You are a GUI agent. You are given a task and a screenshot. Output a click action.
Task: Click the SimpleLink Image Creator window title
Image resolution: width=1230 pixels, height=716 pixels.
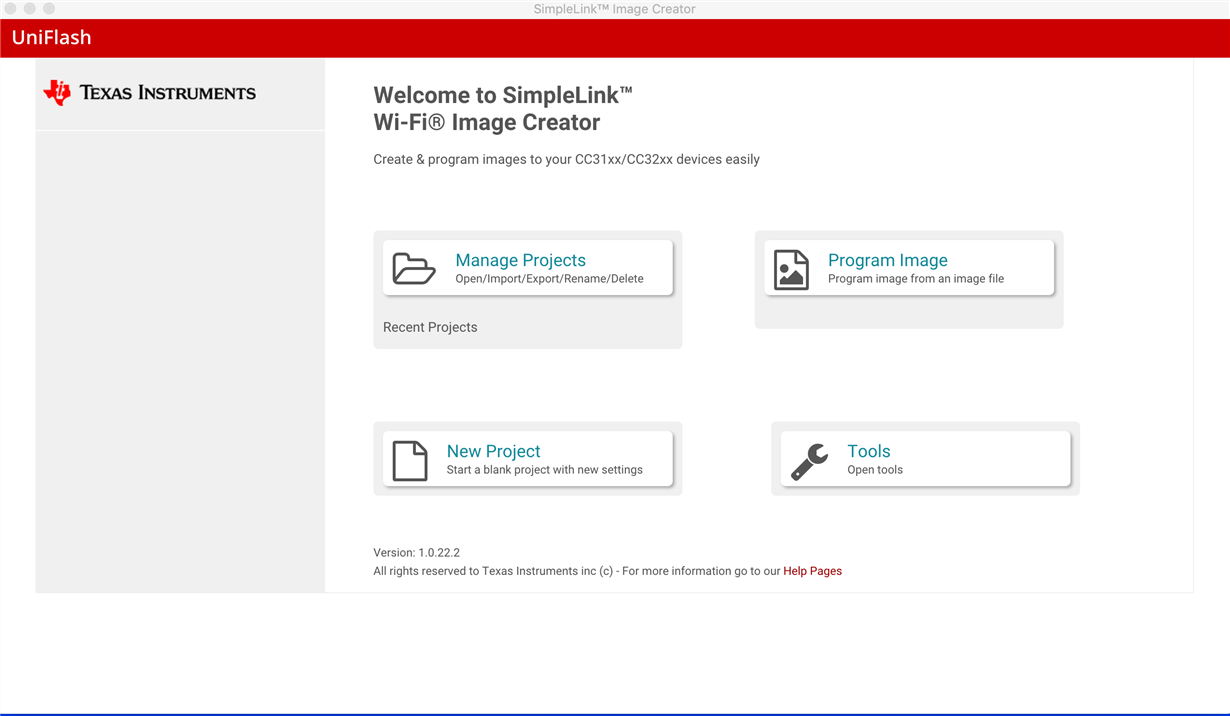(614, 9)
